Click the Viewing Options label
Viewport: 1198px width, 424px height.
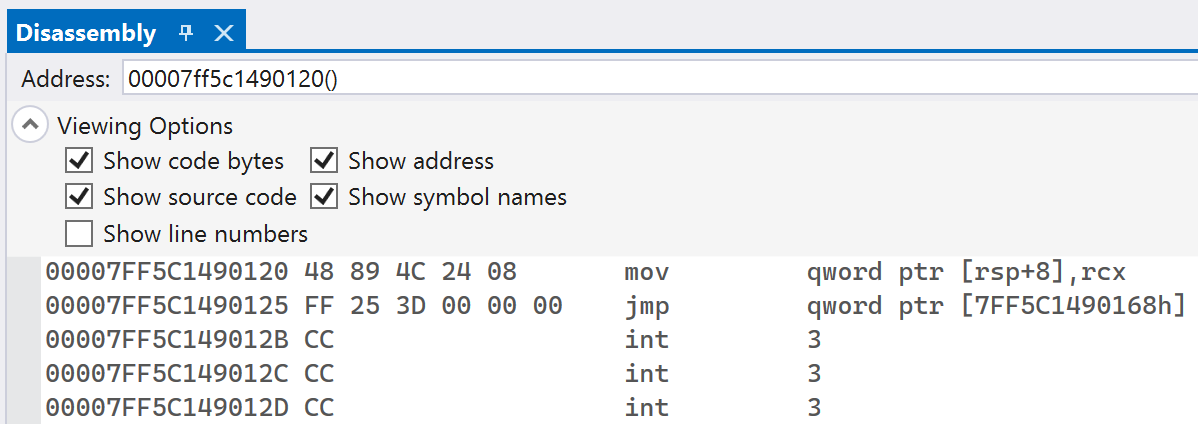[145, 125]
